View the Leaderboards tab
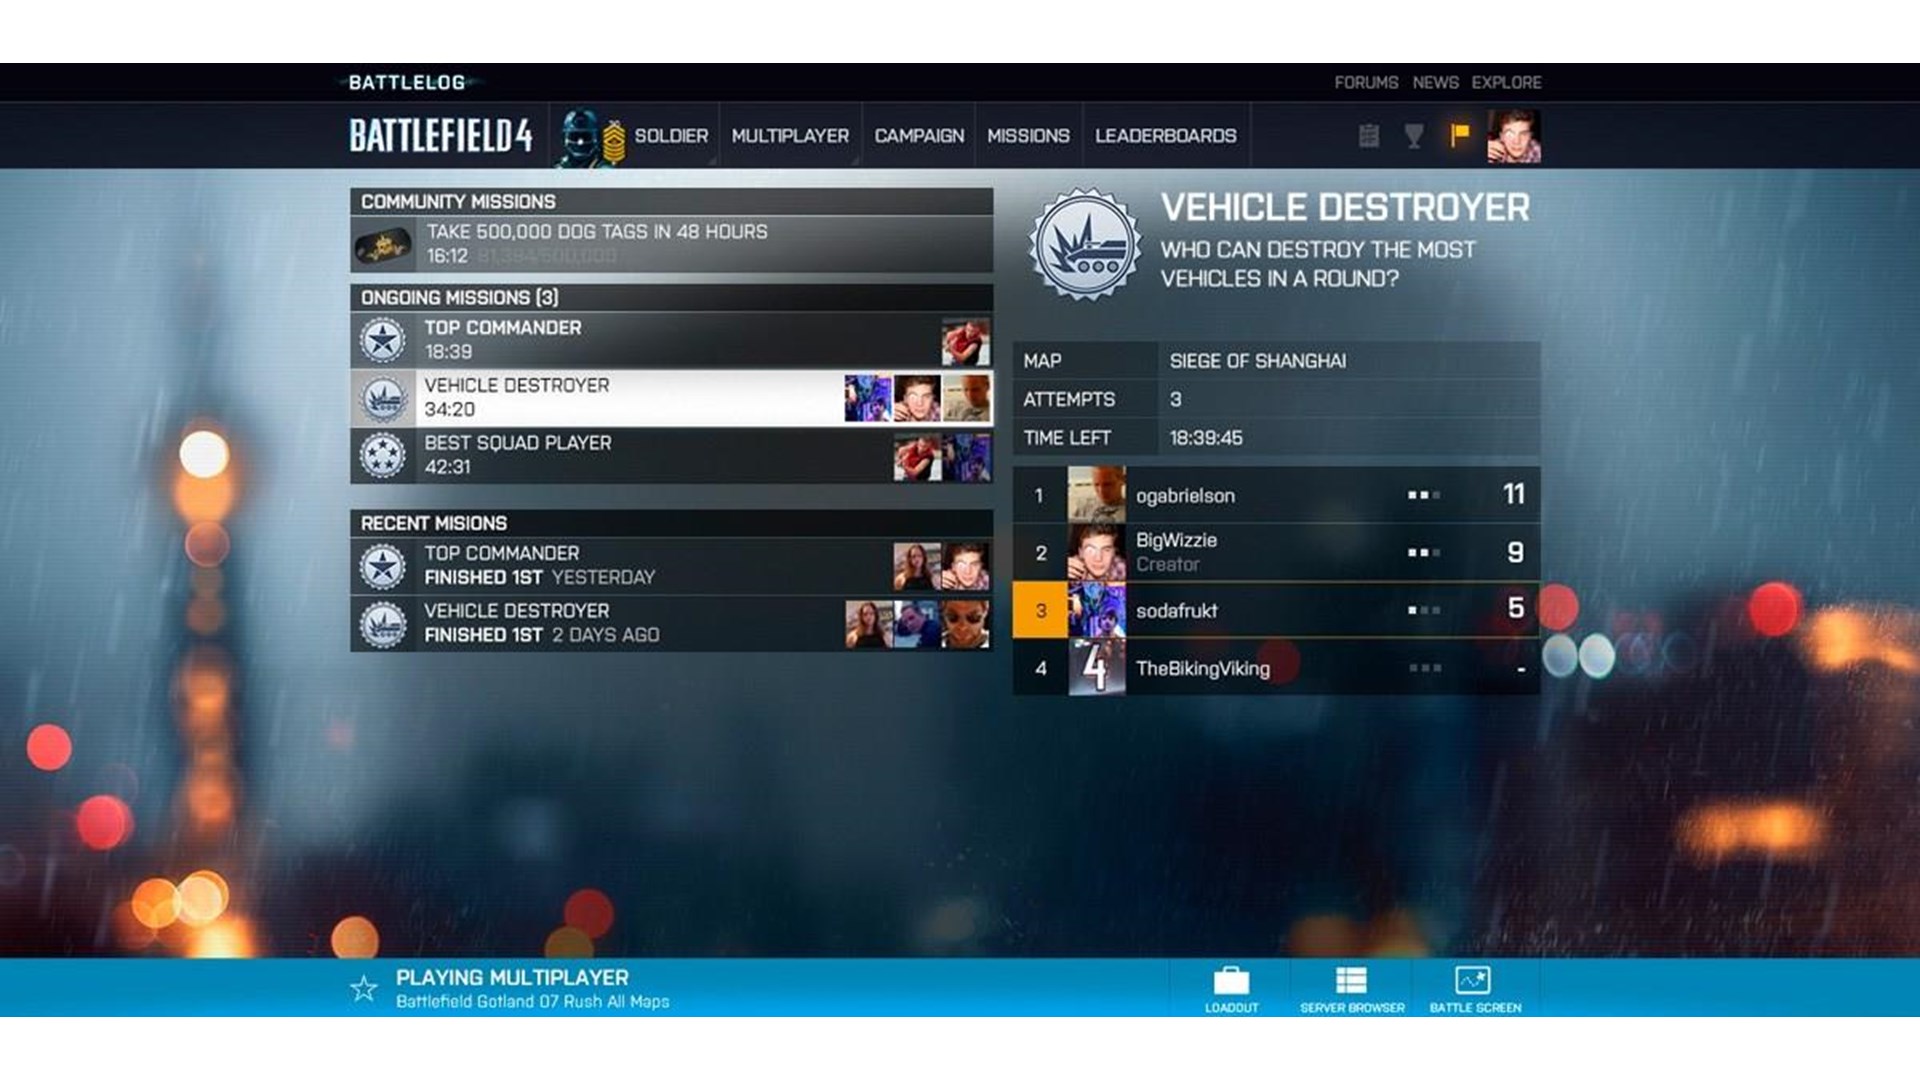The height and width of the screenshot is (1080, 1920). click(x=1166, y=136)
